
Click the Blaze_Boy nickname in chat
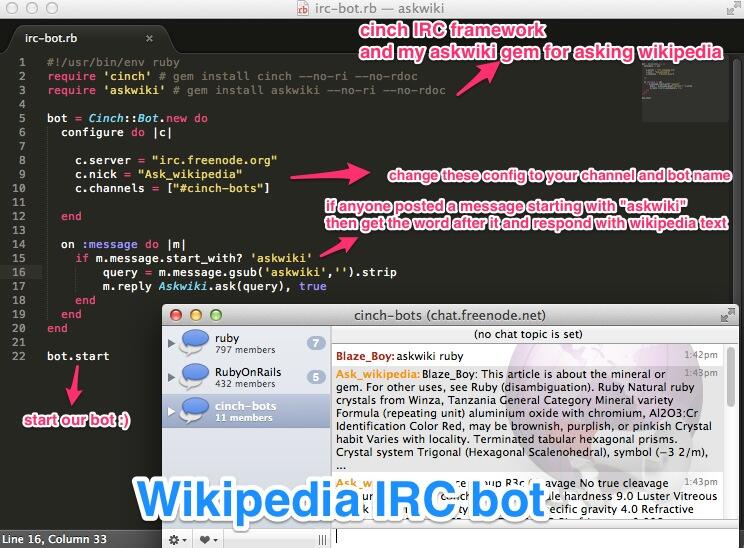click(365, 356)
